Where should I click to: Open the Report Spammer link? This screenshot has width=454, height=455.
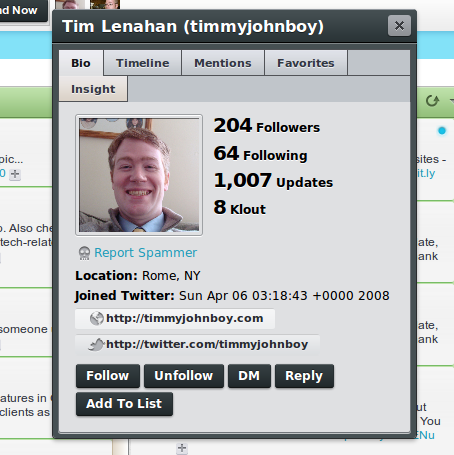pos(146,253)
